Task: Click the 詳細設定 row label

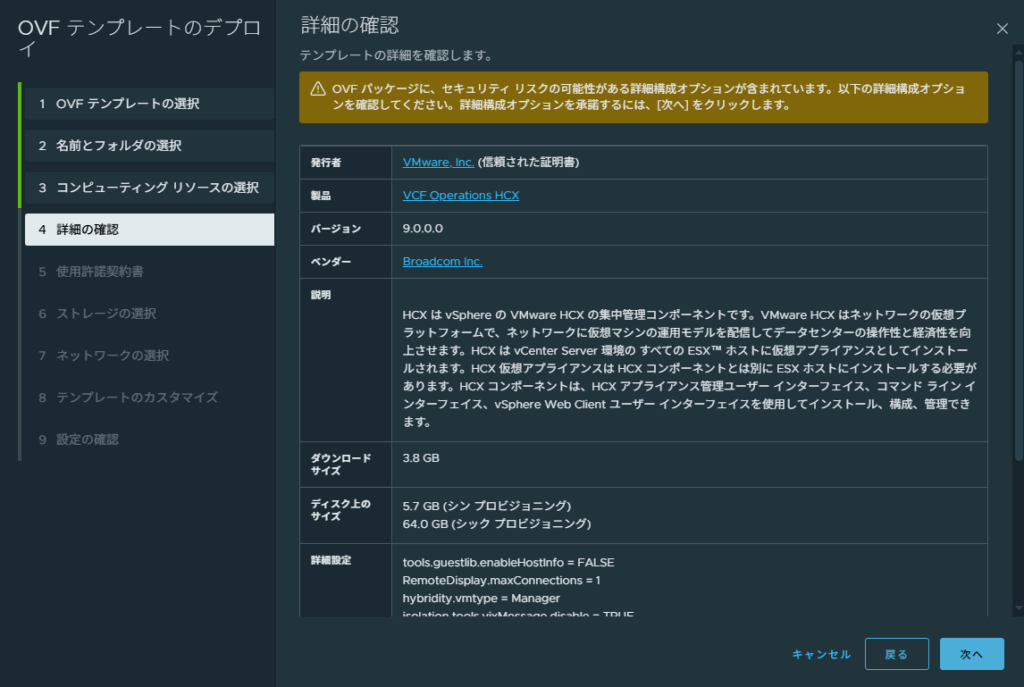Action: tap(331, 561)
